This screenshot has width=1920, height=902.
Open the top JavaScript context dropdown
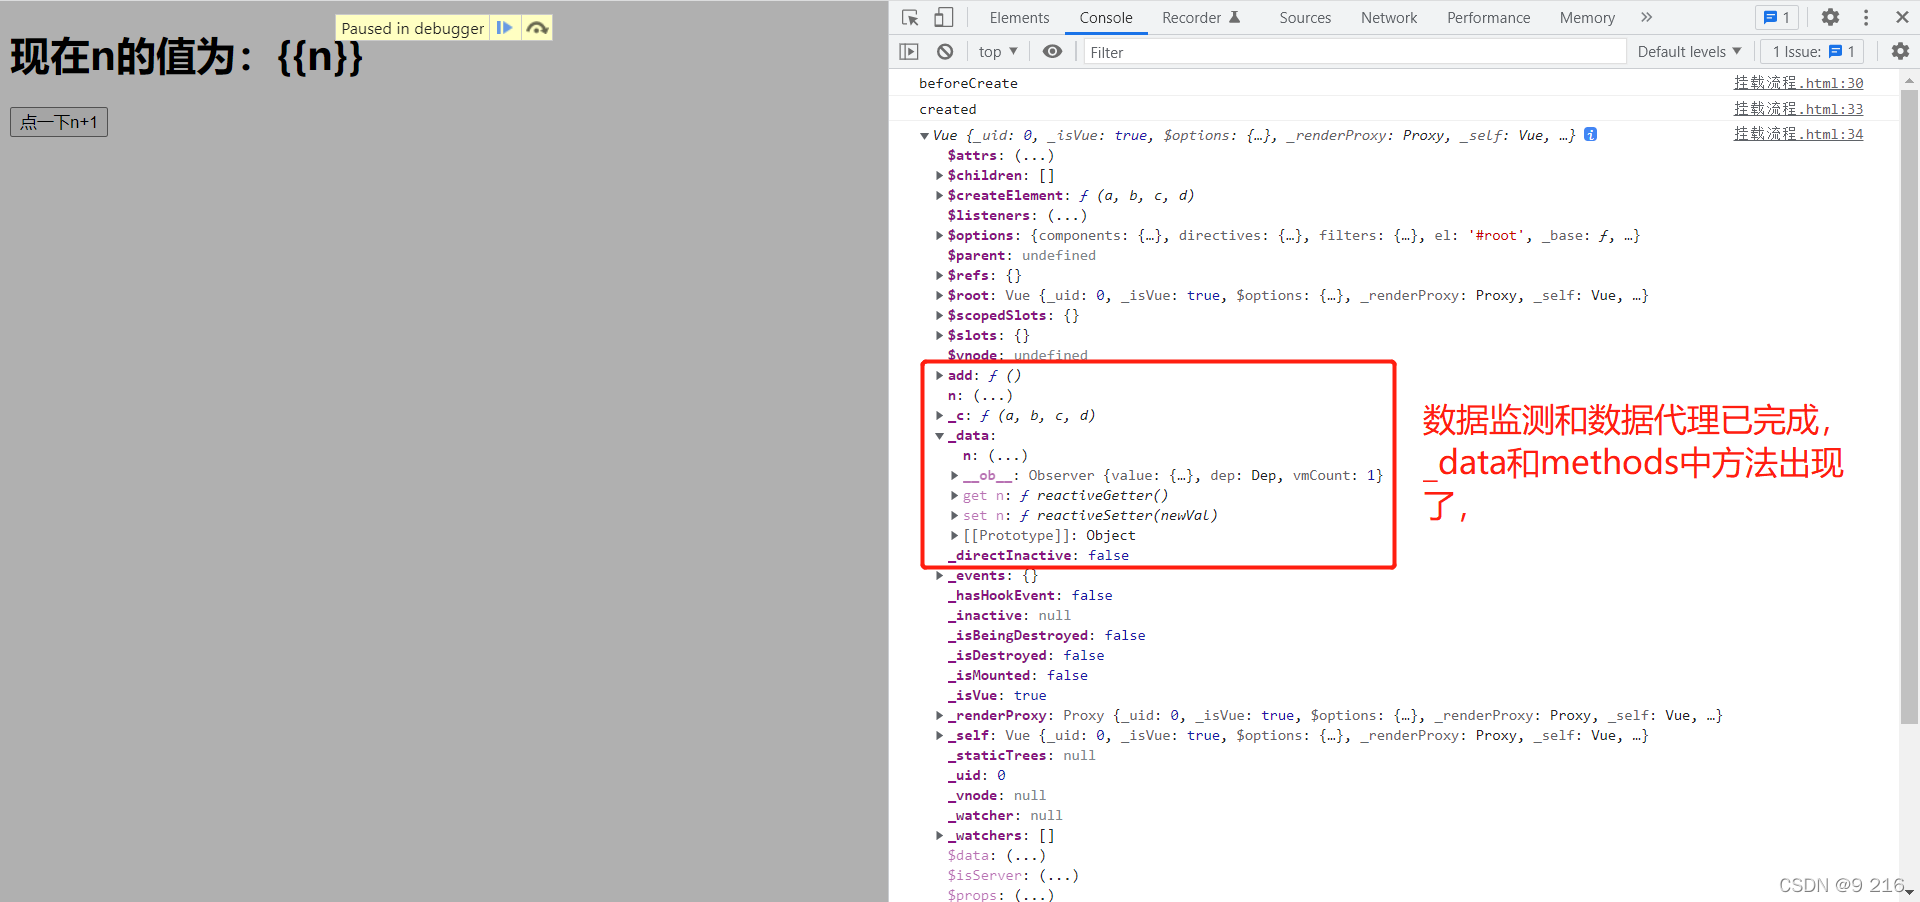tap(998, 52)
